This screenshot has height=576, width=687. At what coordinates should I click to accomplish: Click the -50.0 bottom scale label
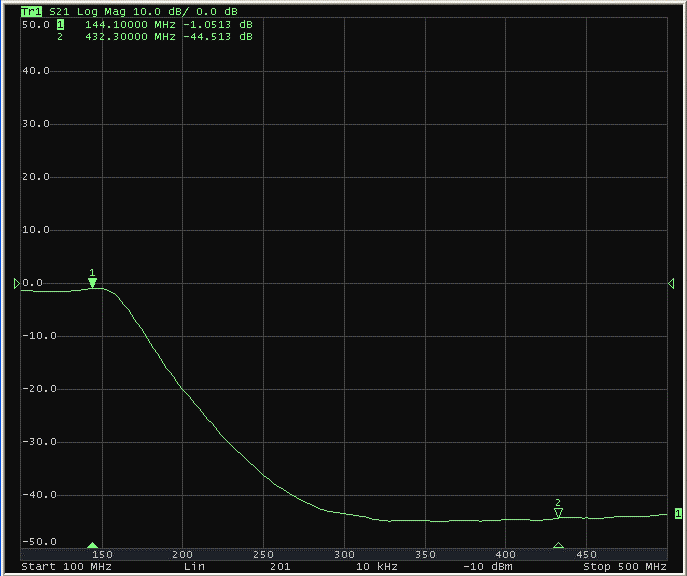pos(39,542)
